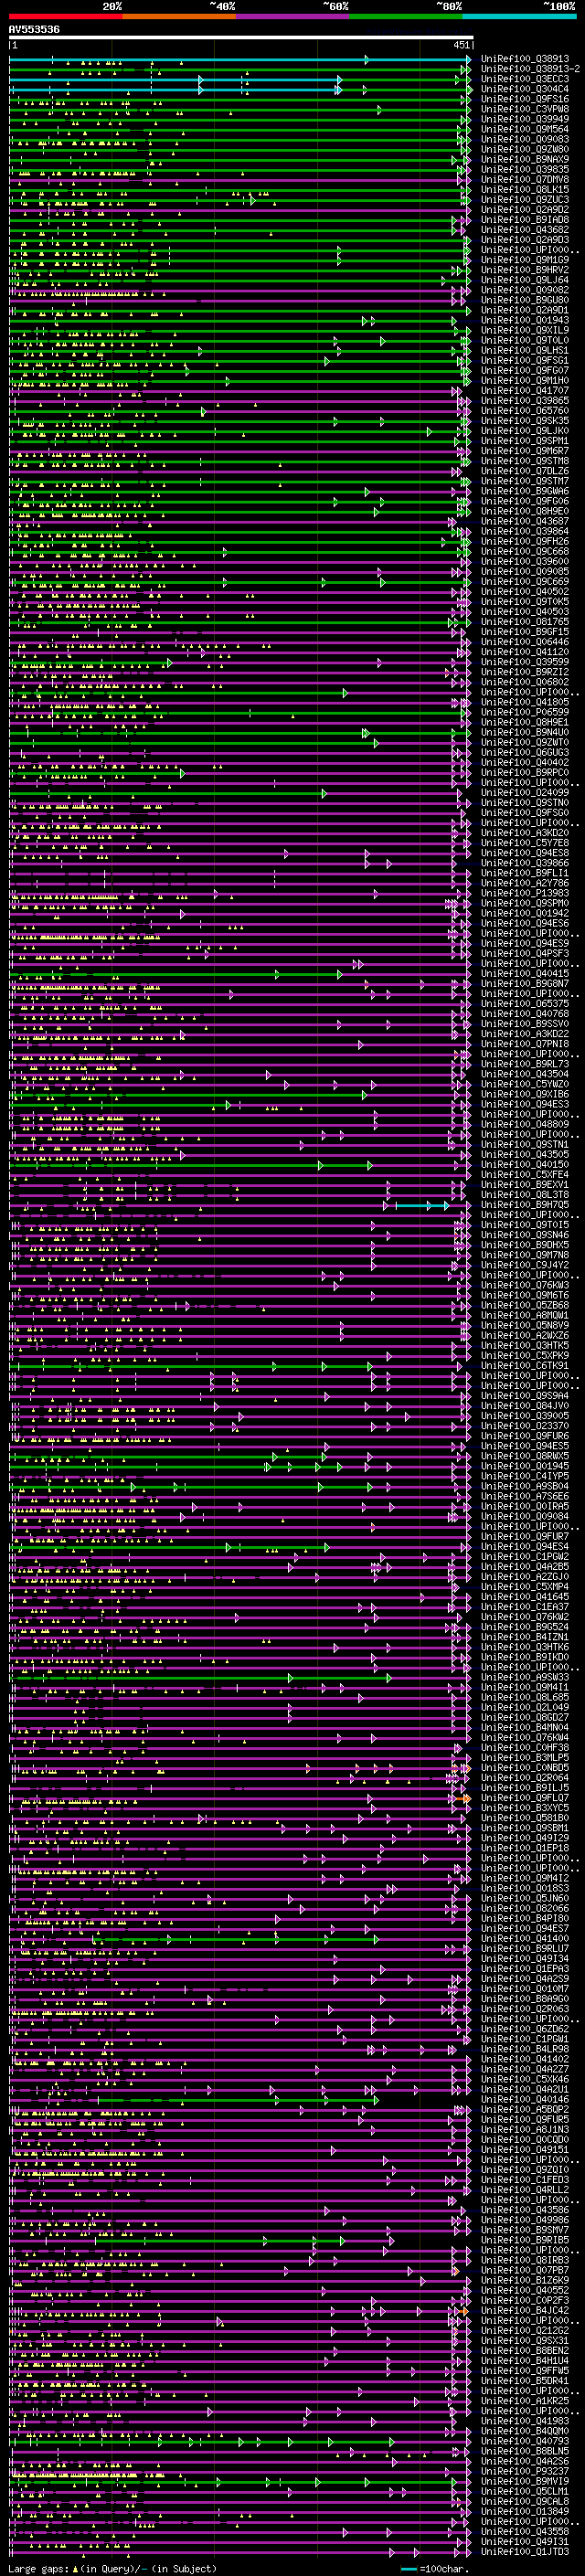This screenshot has width=585, height=2576.
Task: Click orange arrow on UniRef100_B4JC42 row
Action: (x=464, y=2311)
